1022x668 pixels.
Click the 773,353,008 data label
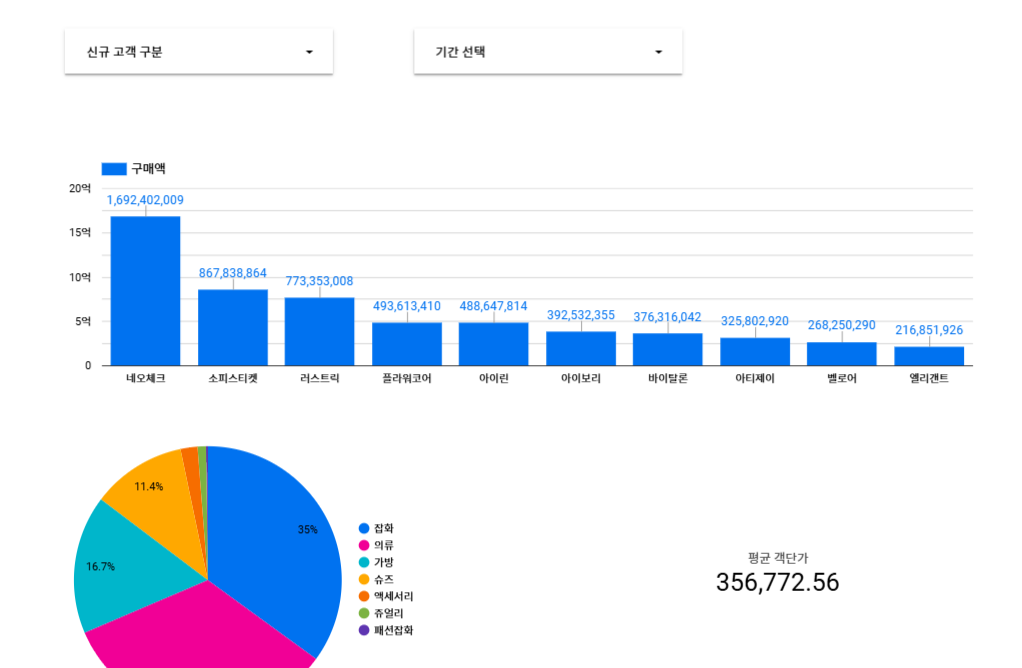click(319, 281)
